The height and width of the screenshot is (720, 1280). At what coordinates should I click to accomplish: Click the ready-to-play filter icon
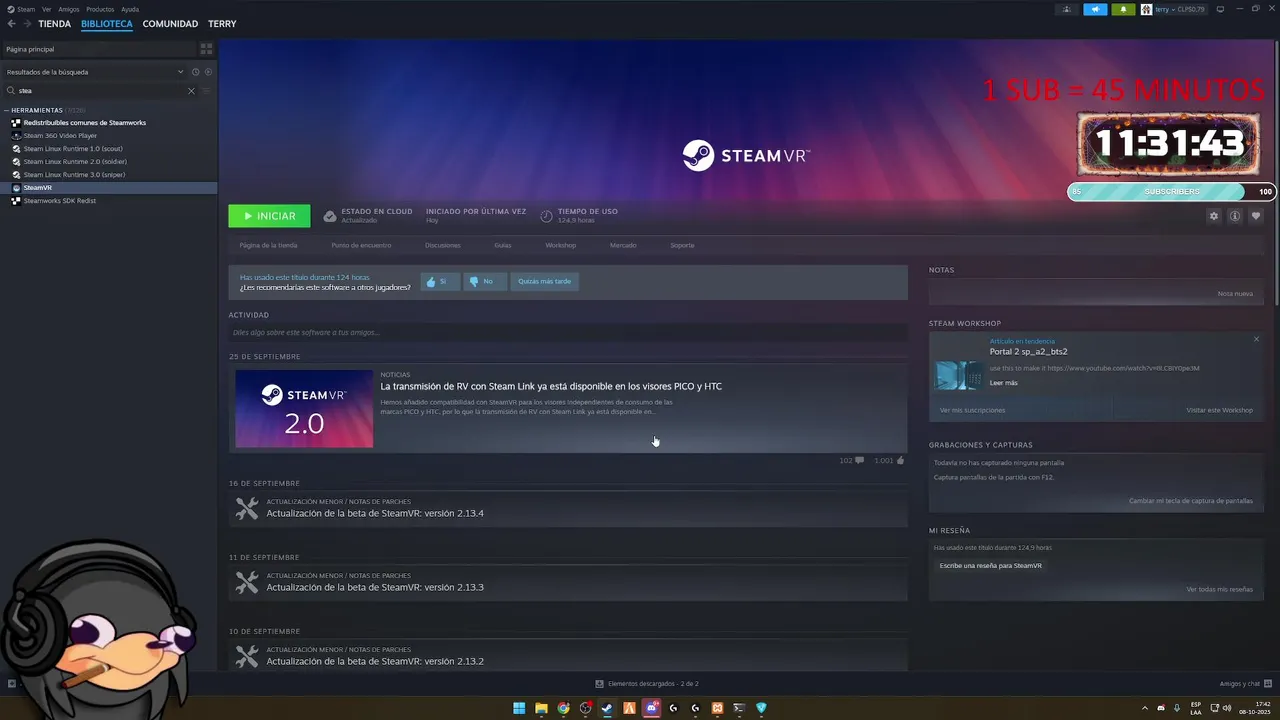click(208, 72)
